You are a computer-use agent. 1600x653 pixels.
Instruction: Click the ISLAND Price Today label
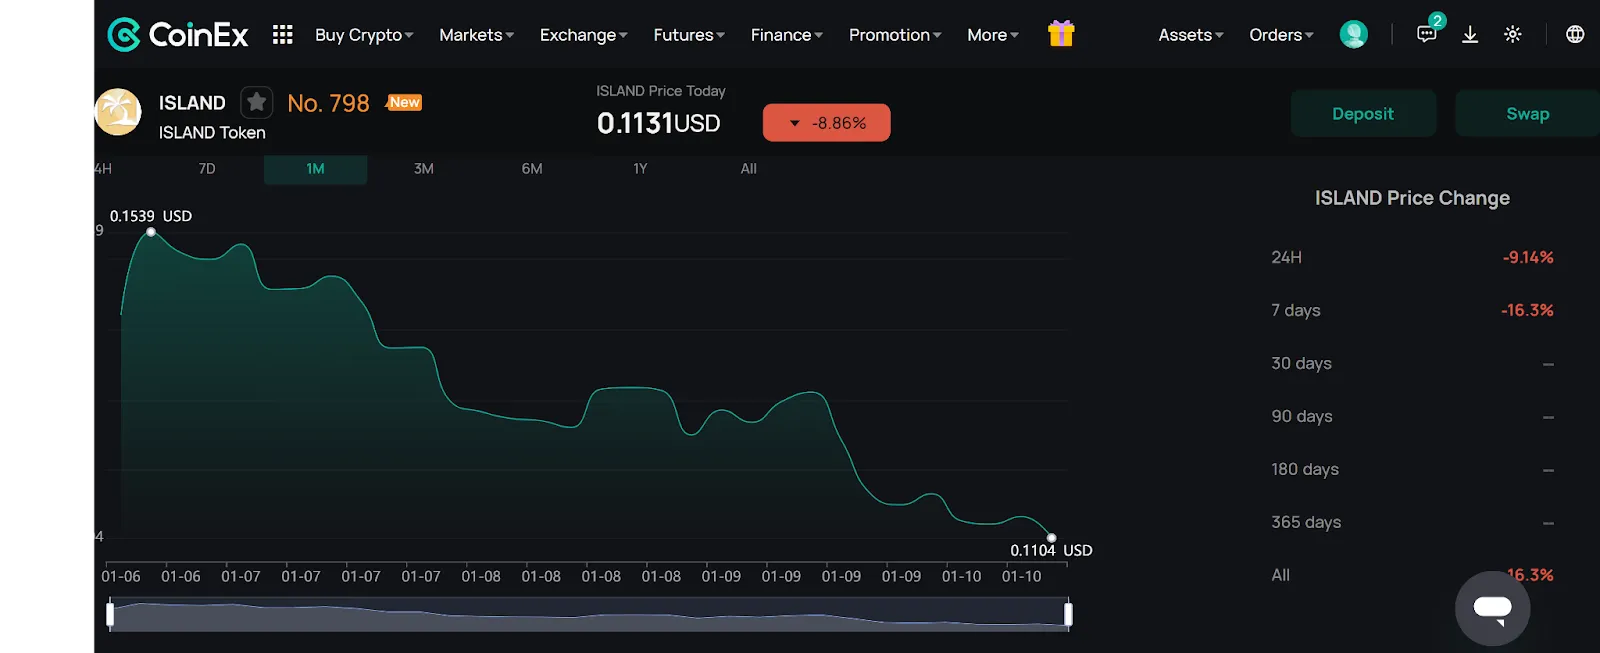661,91
